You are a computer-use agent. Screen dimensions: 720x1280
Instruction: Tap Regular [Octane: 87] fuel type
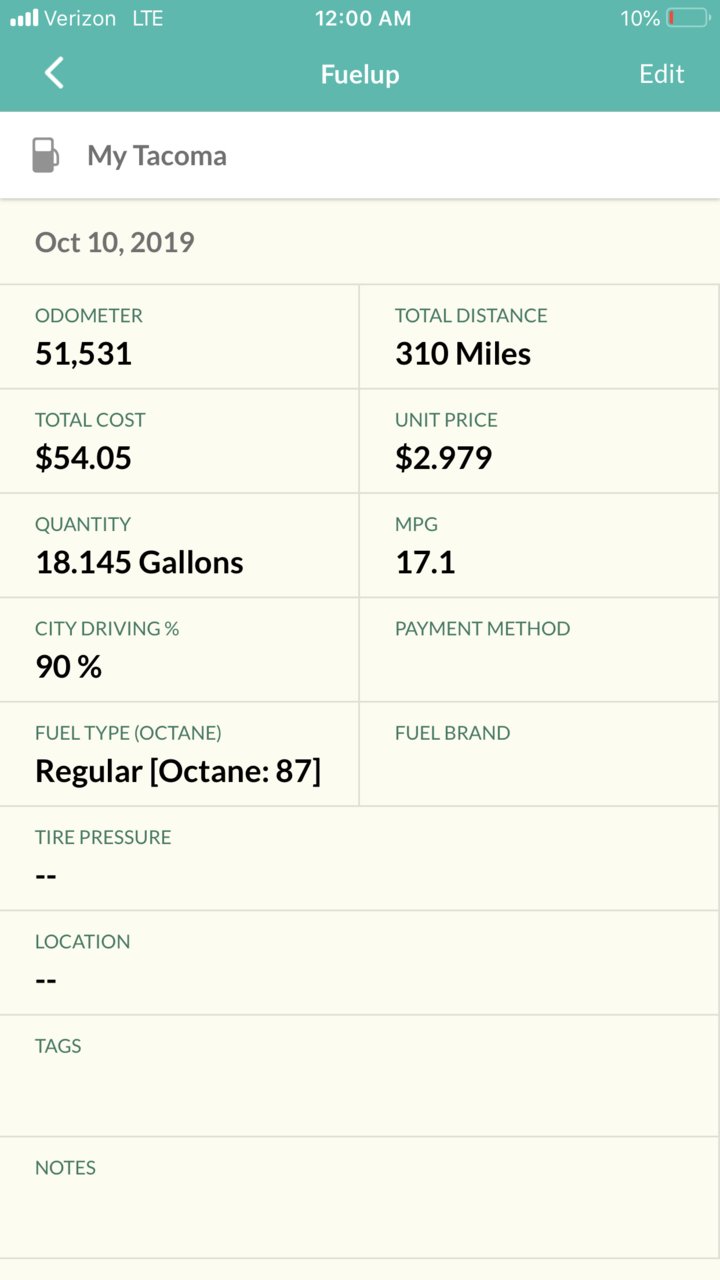[x=178, y=771]
